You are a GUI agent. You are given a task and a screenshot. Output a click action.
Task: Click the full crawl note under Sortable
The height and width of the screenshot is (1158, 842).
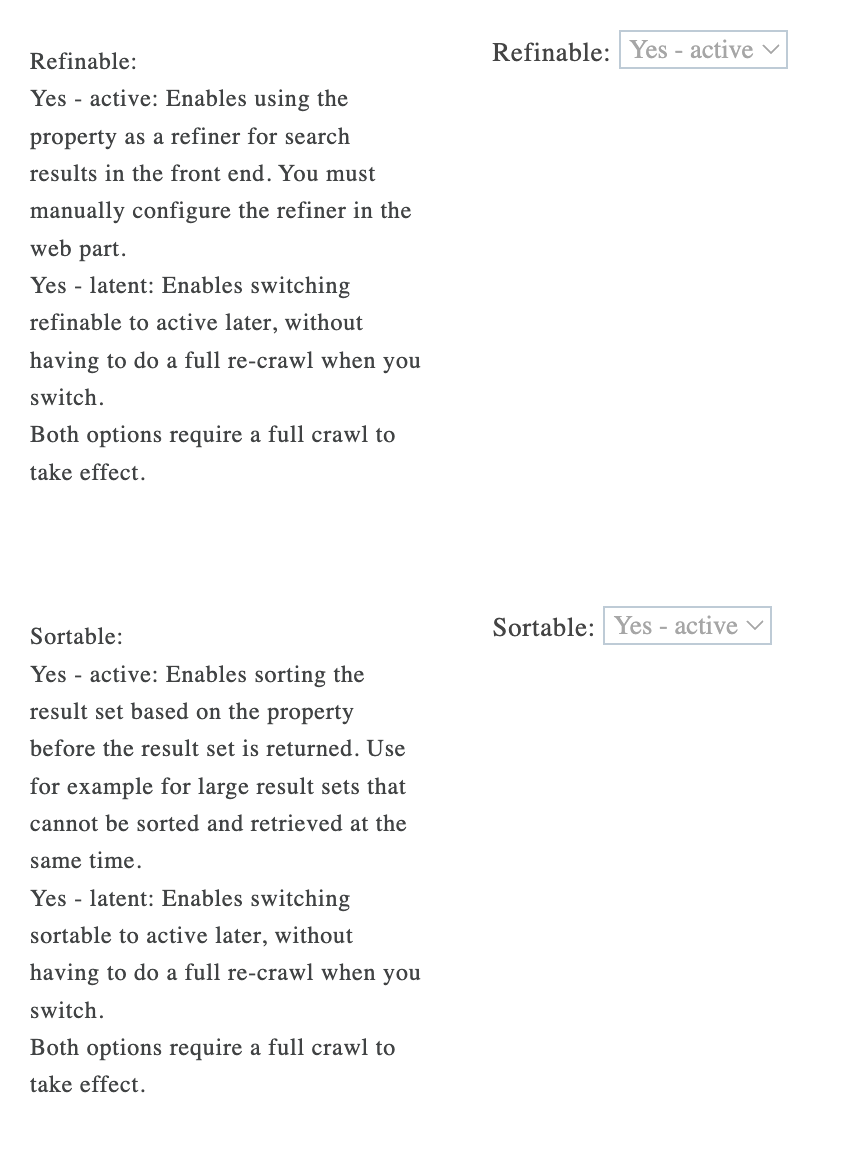click(210, 1066)
